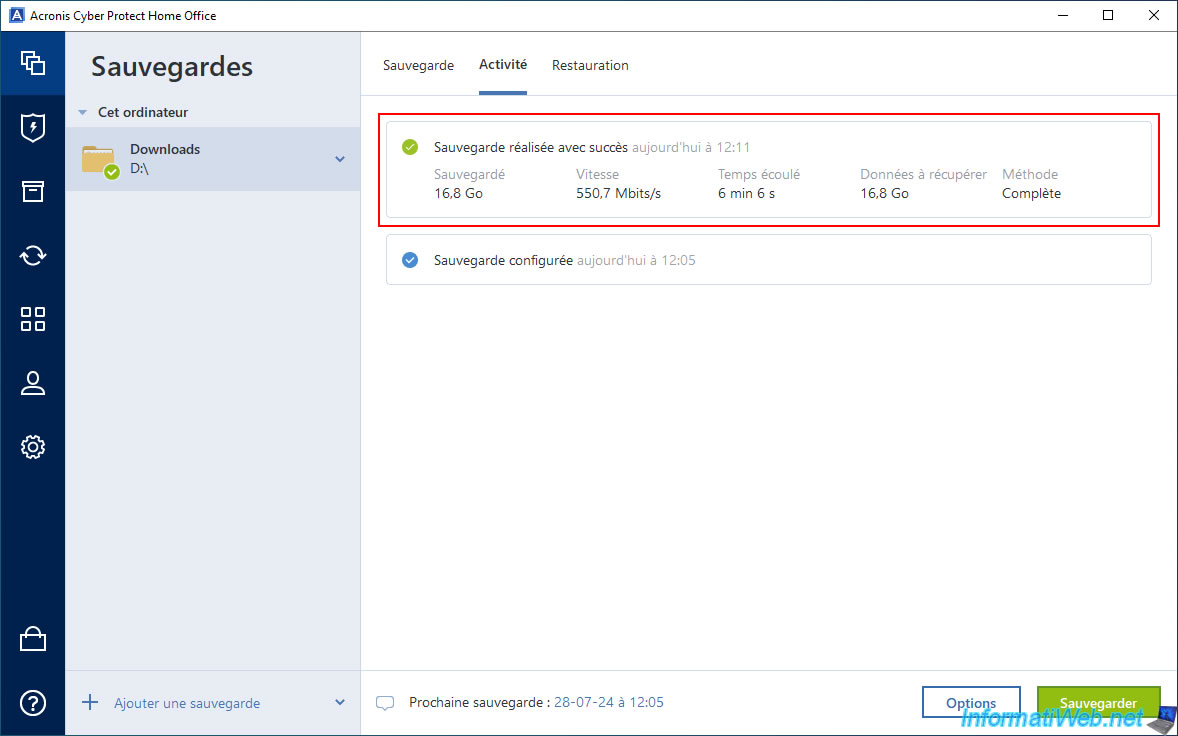Viewport: 1178px width, 736px height.
Task: Switch to the Restauration tab
Action: point(590,65)
